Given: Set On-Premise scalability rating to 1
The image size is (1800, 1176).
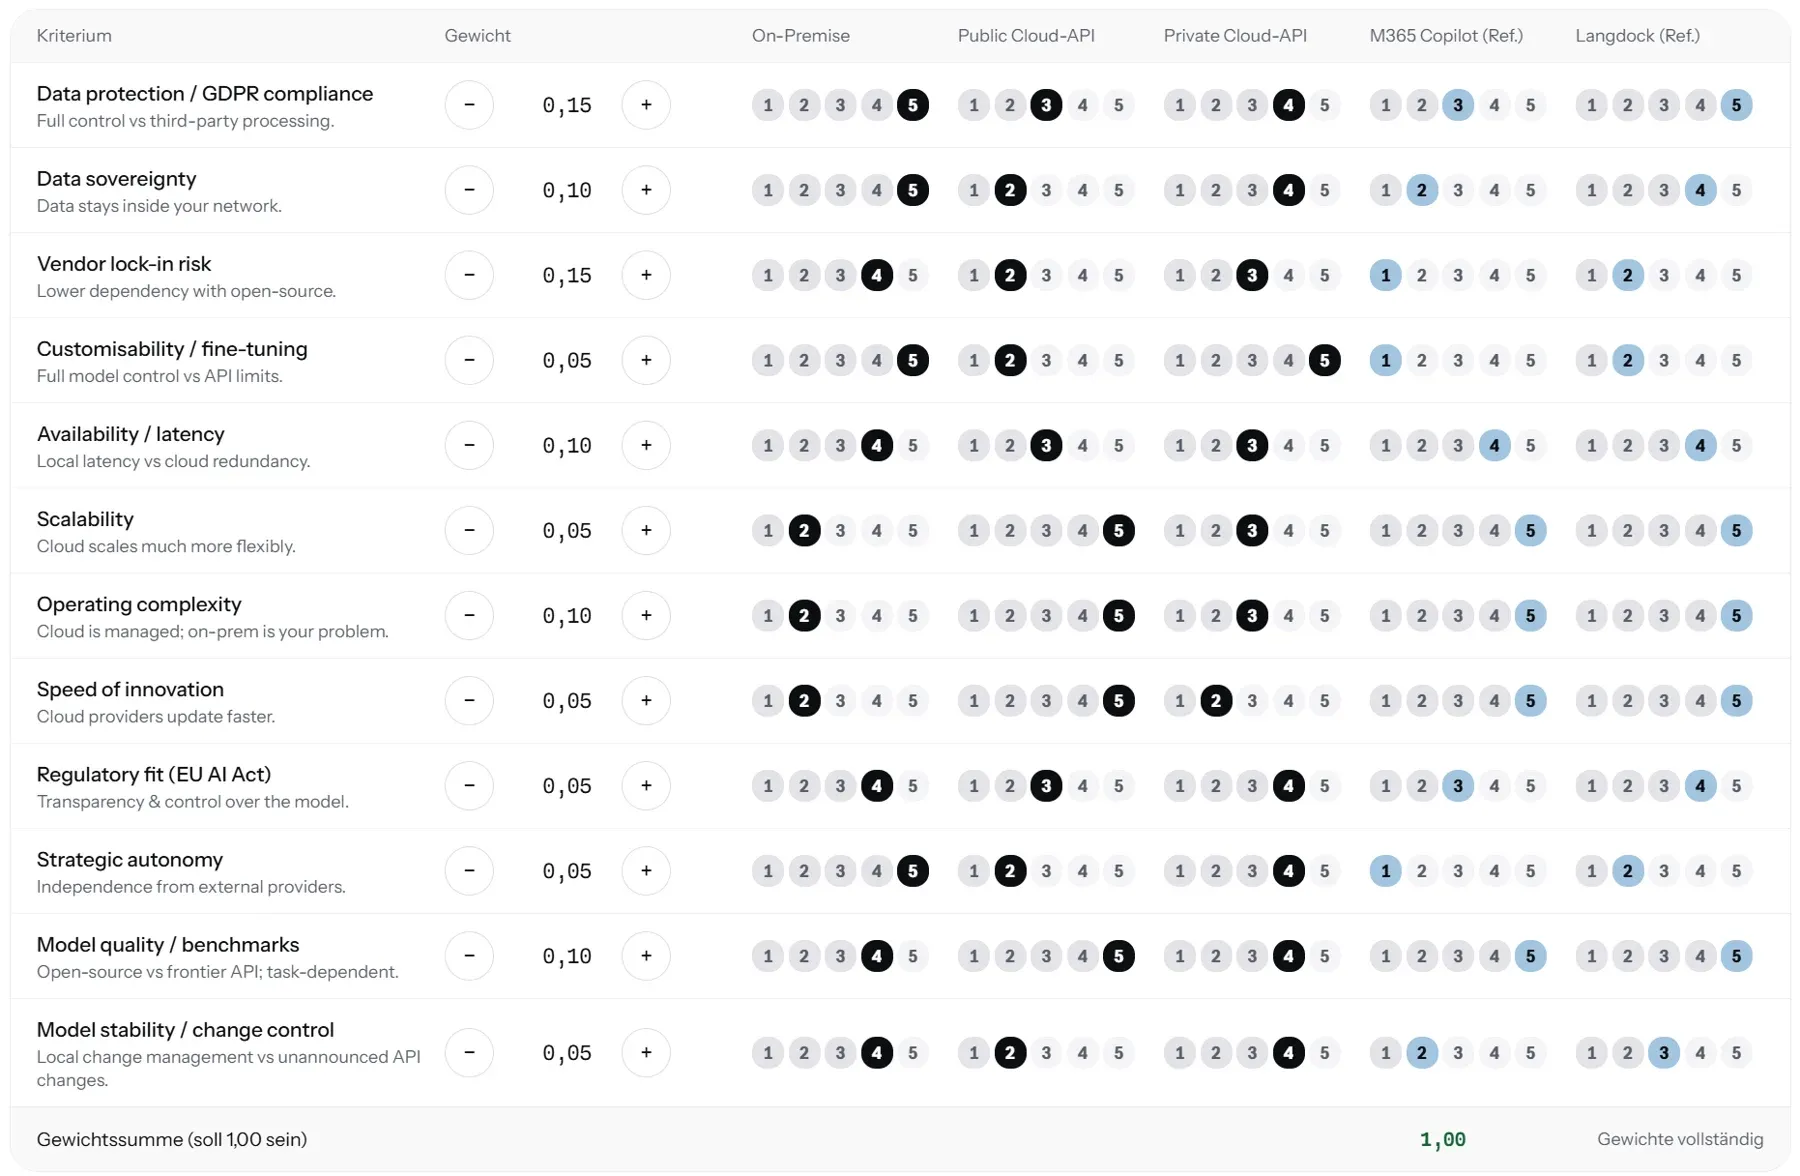Looking at the screenshot, I should [768, 530].
